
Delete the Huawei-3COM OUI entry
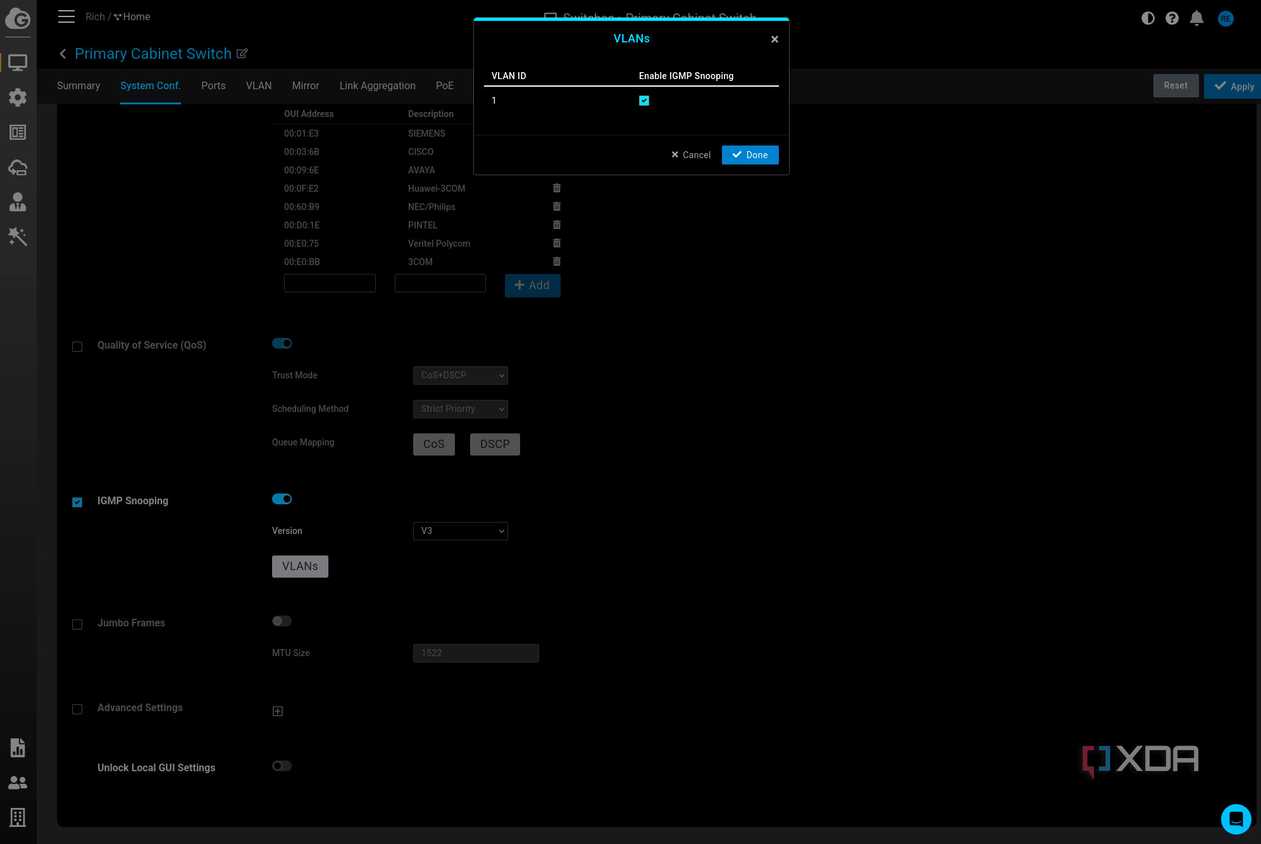tap(557, 188)
